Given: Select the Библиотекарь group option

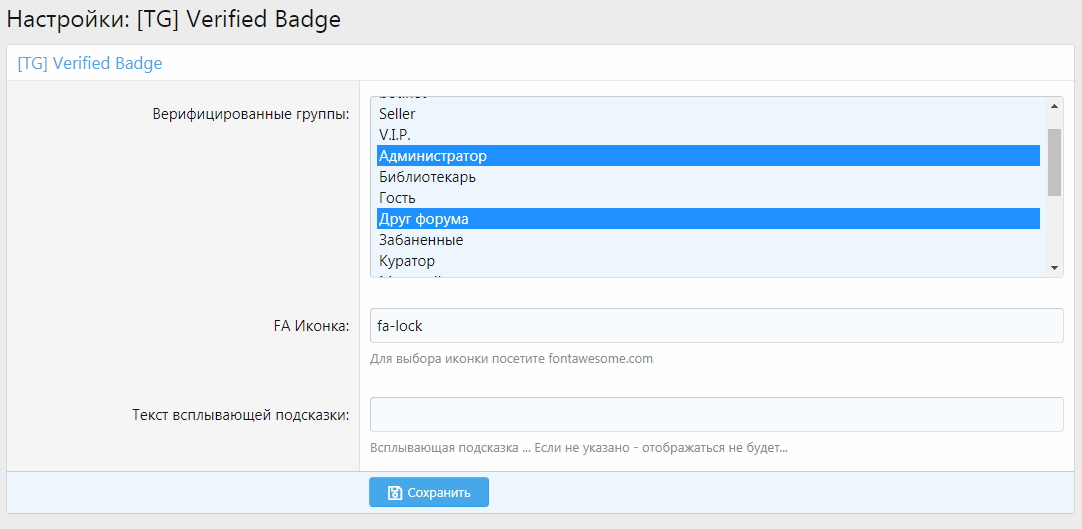Looking at the screenshot, I should (427, 177).
